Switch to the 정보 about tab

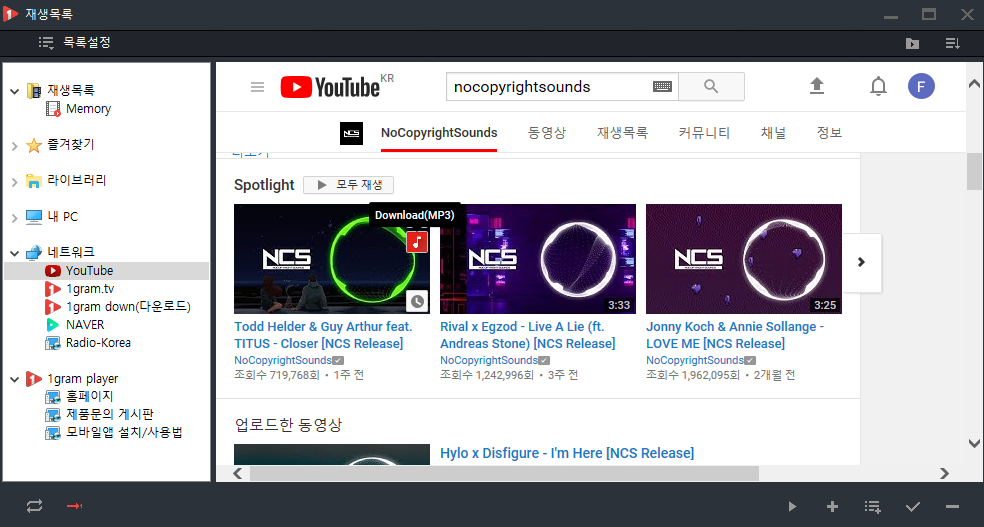(829, 133)
